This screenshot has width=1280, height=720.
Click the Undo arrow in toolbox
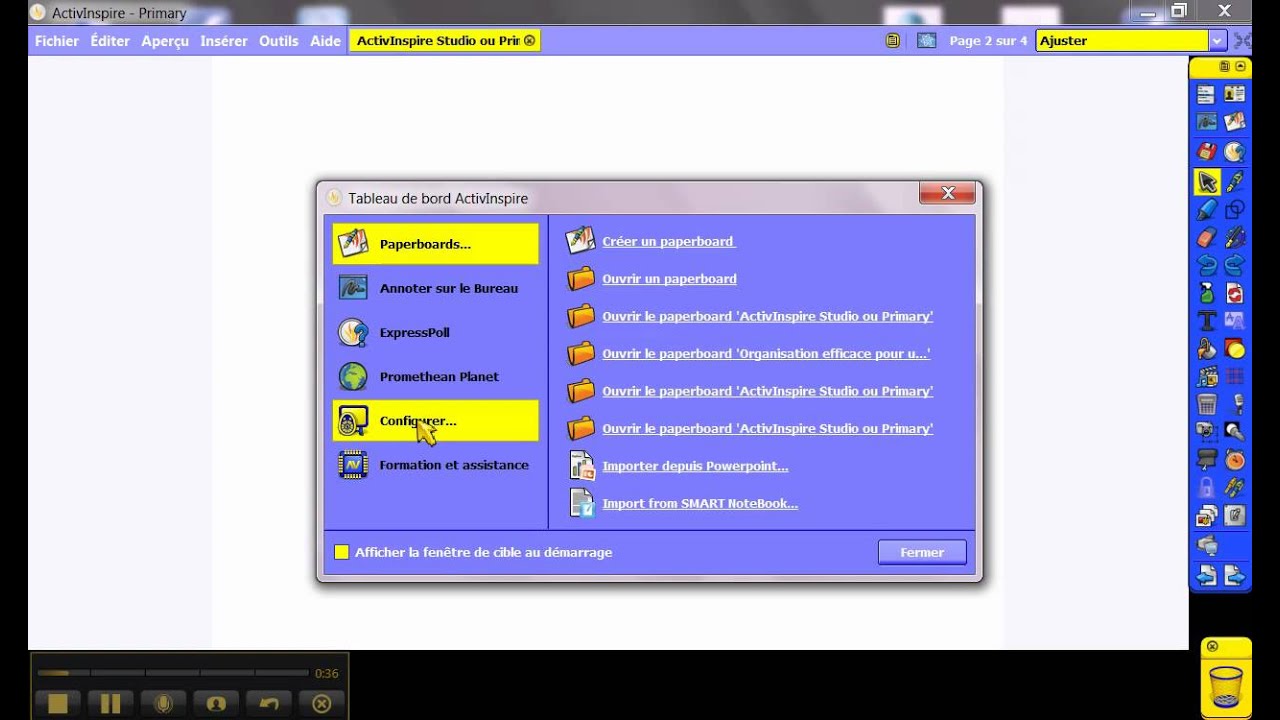(x=1207, y=266)
